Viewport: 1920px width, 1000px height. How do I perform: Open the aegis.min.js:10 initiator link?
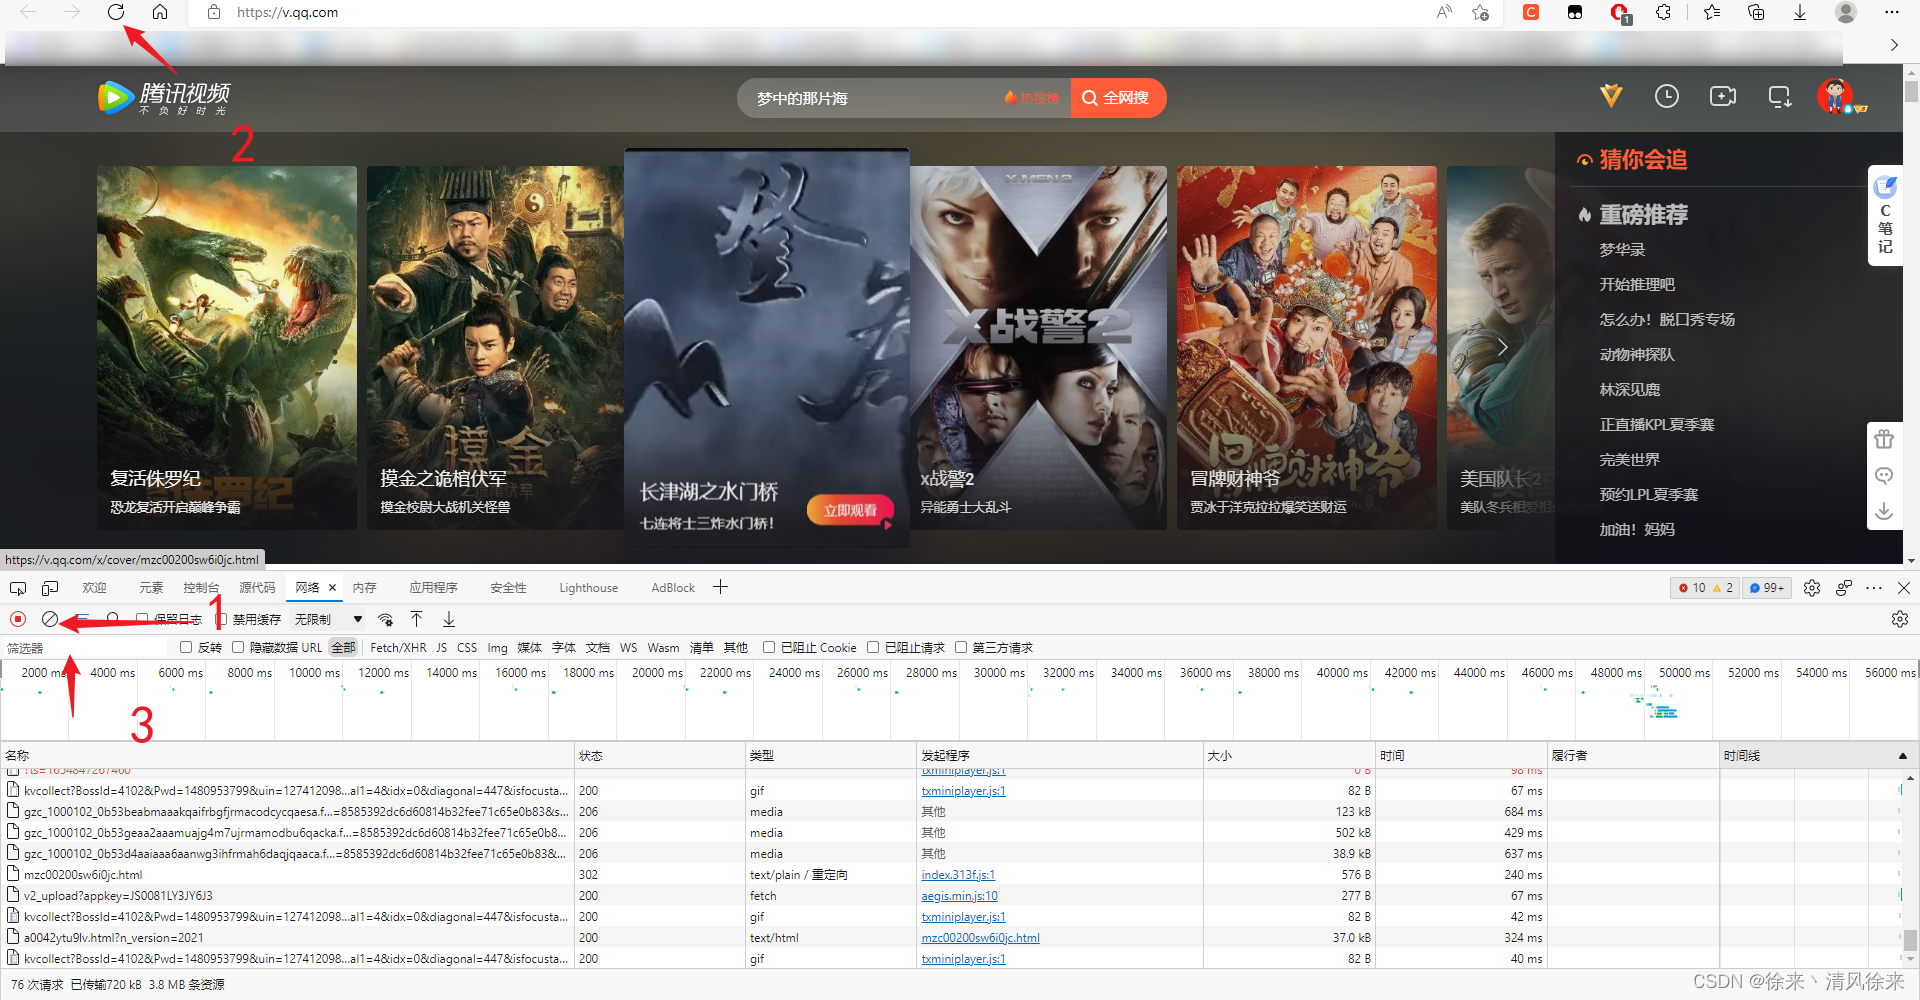tap(959, 896)
